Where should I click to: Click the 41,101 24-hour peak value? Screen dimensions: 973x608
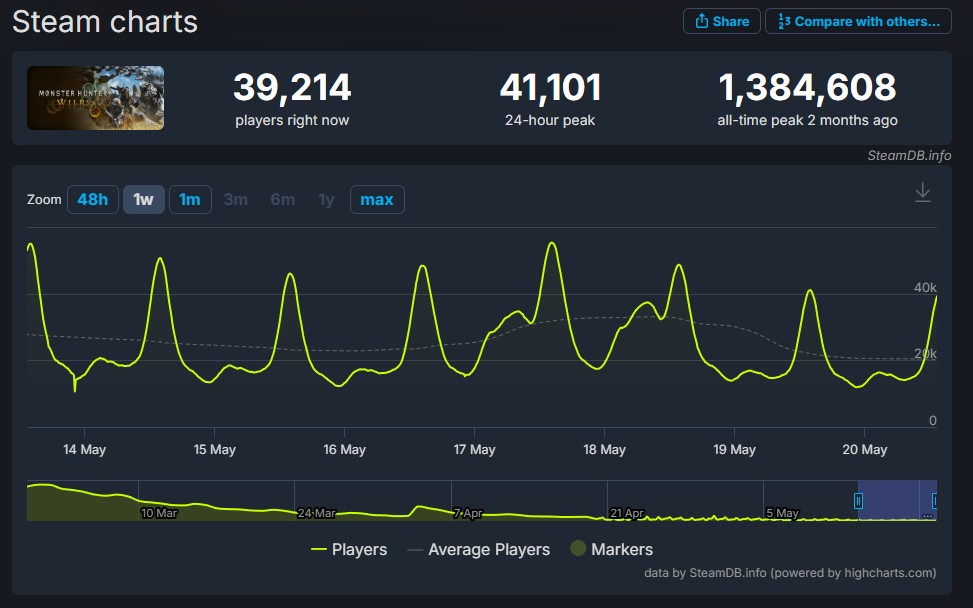click(x=550, y=87)
